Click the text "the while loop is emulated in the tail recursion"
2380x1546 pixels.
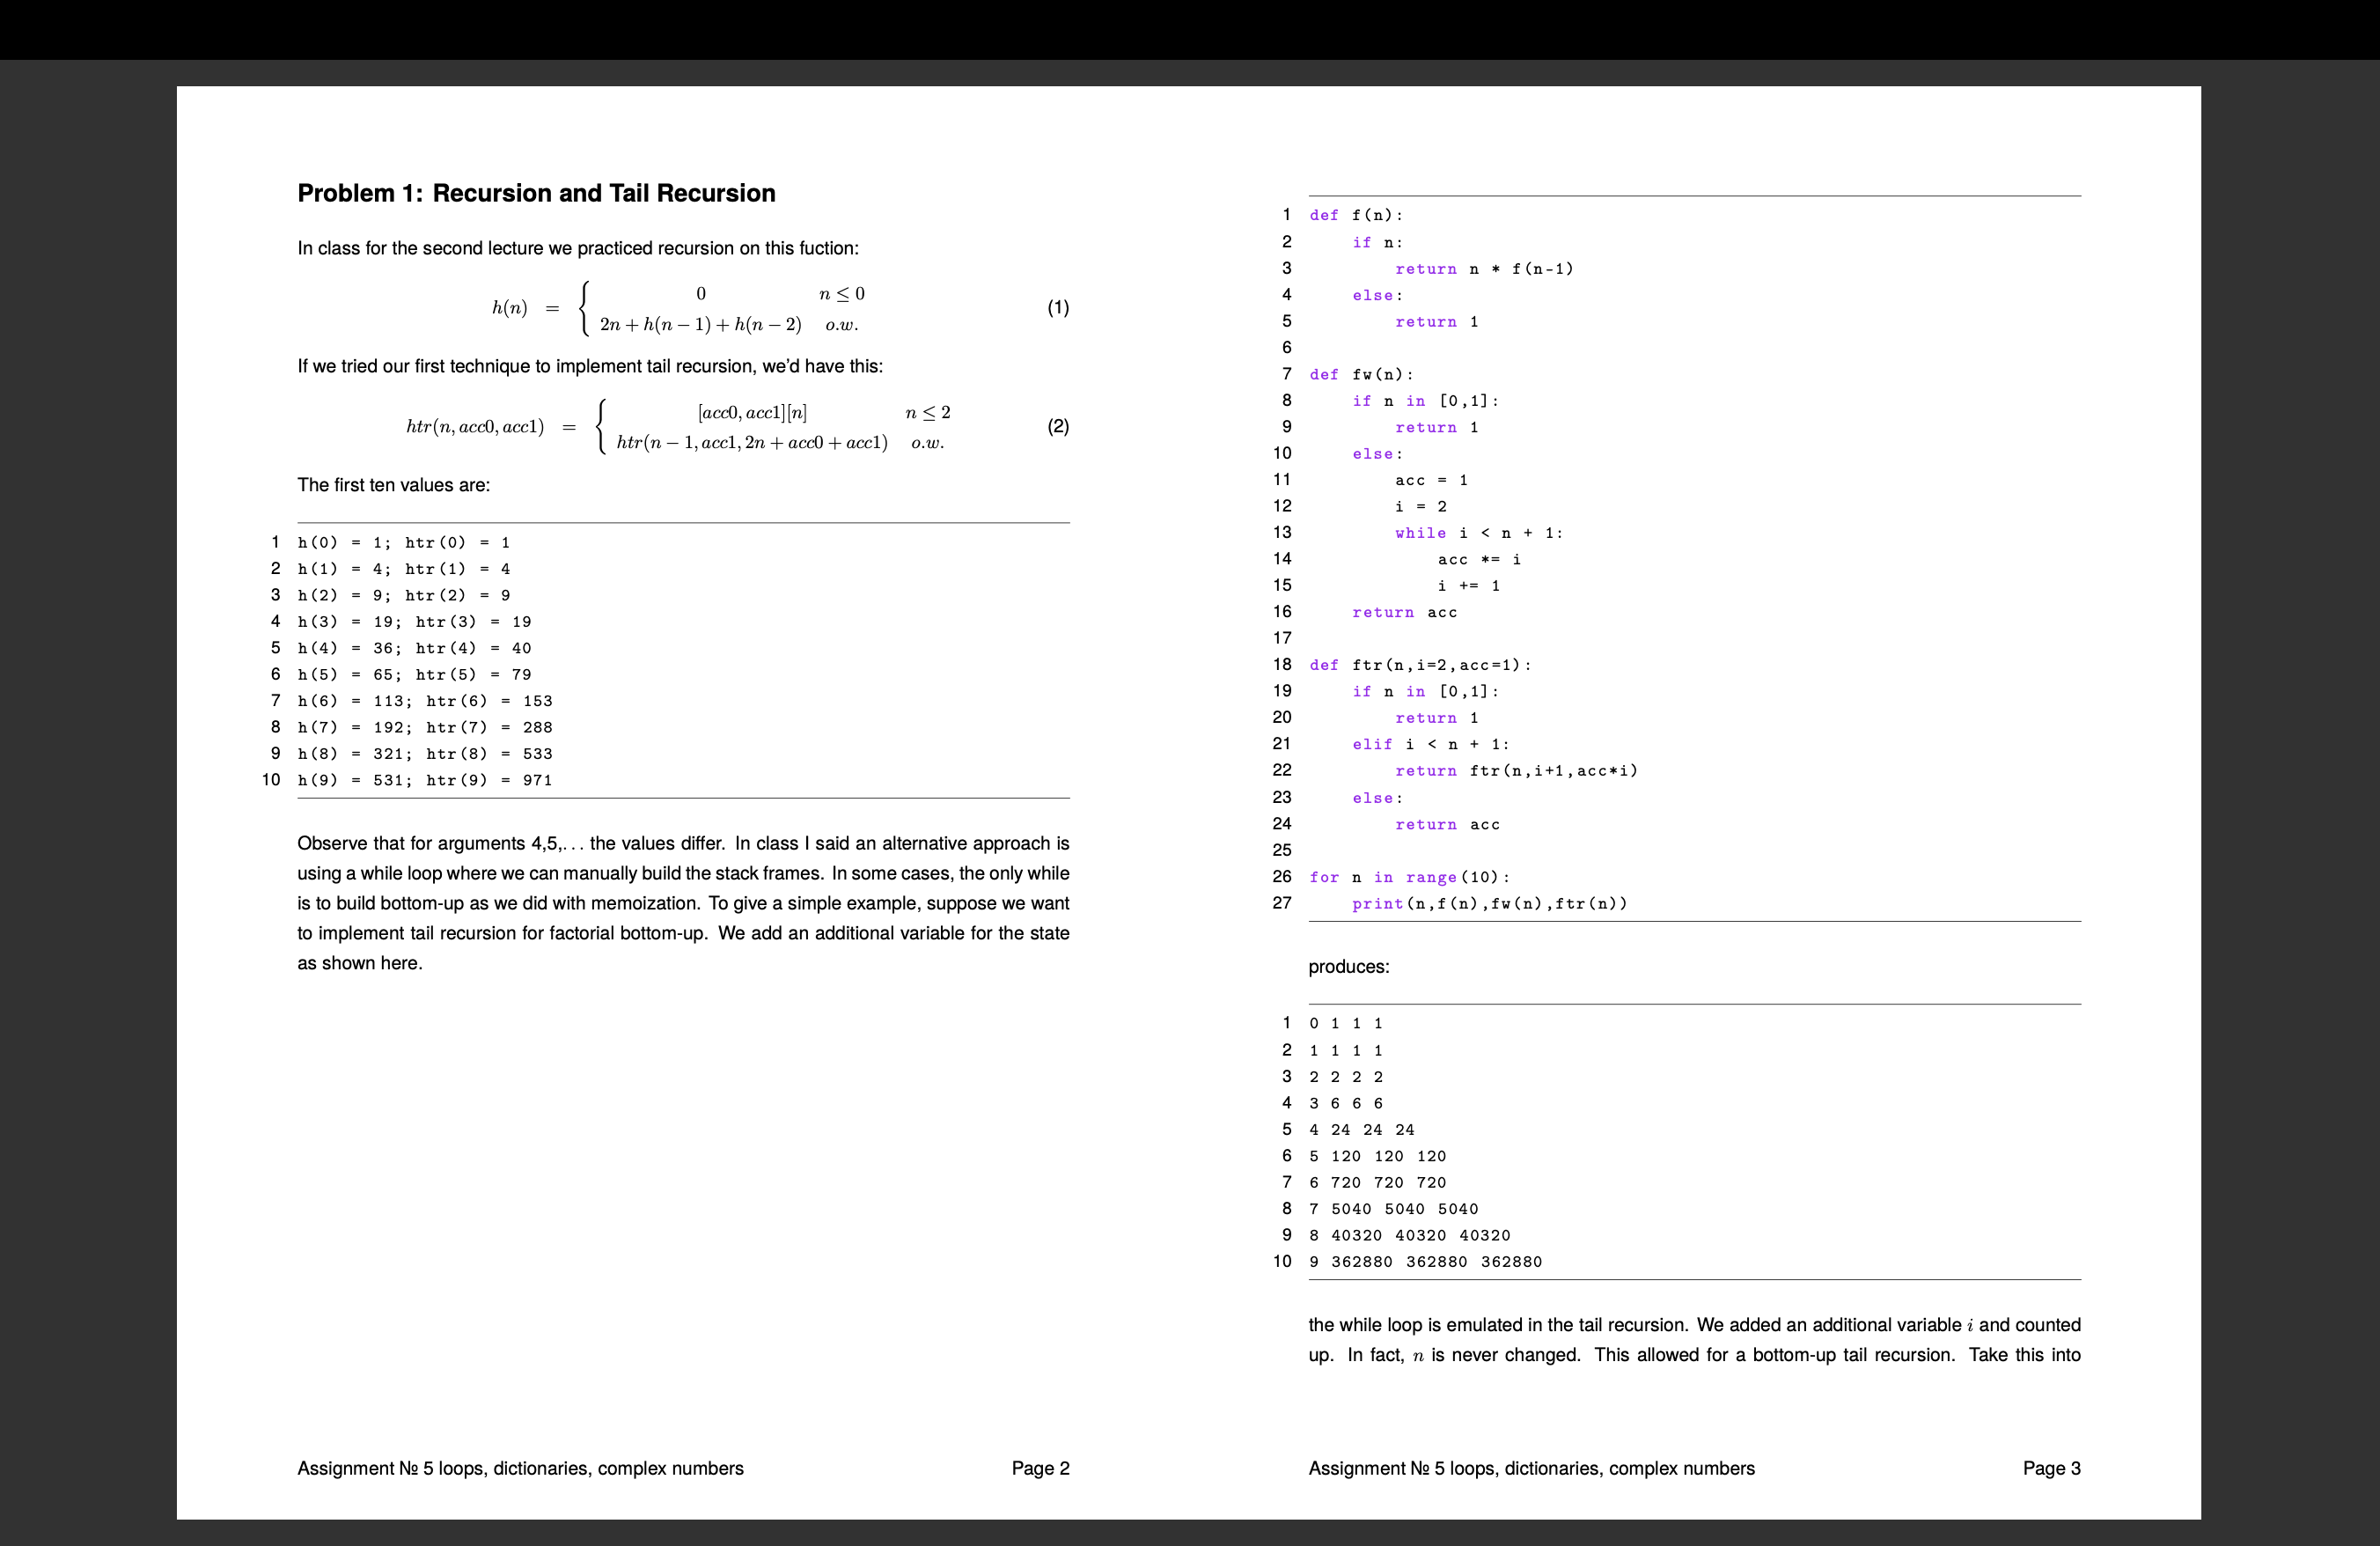point(1497,1325)
